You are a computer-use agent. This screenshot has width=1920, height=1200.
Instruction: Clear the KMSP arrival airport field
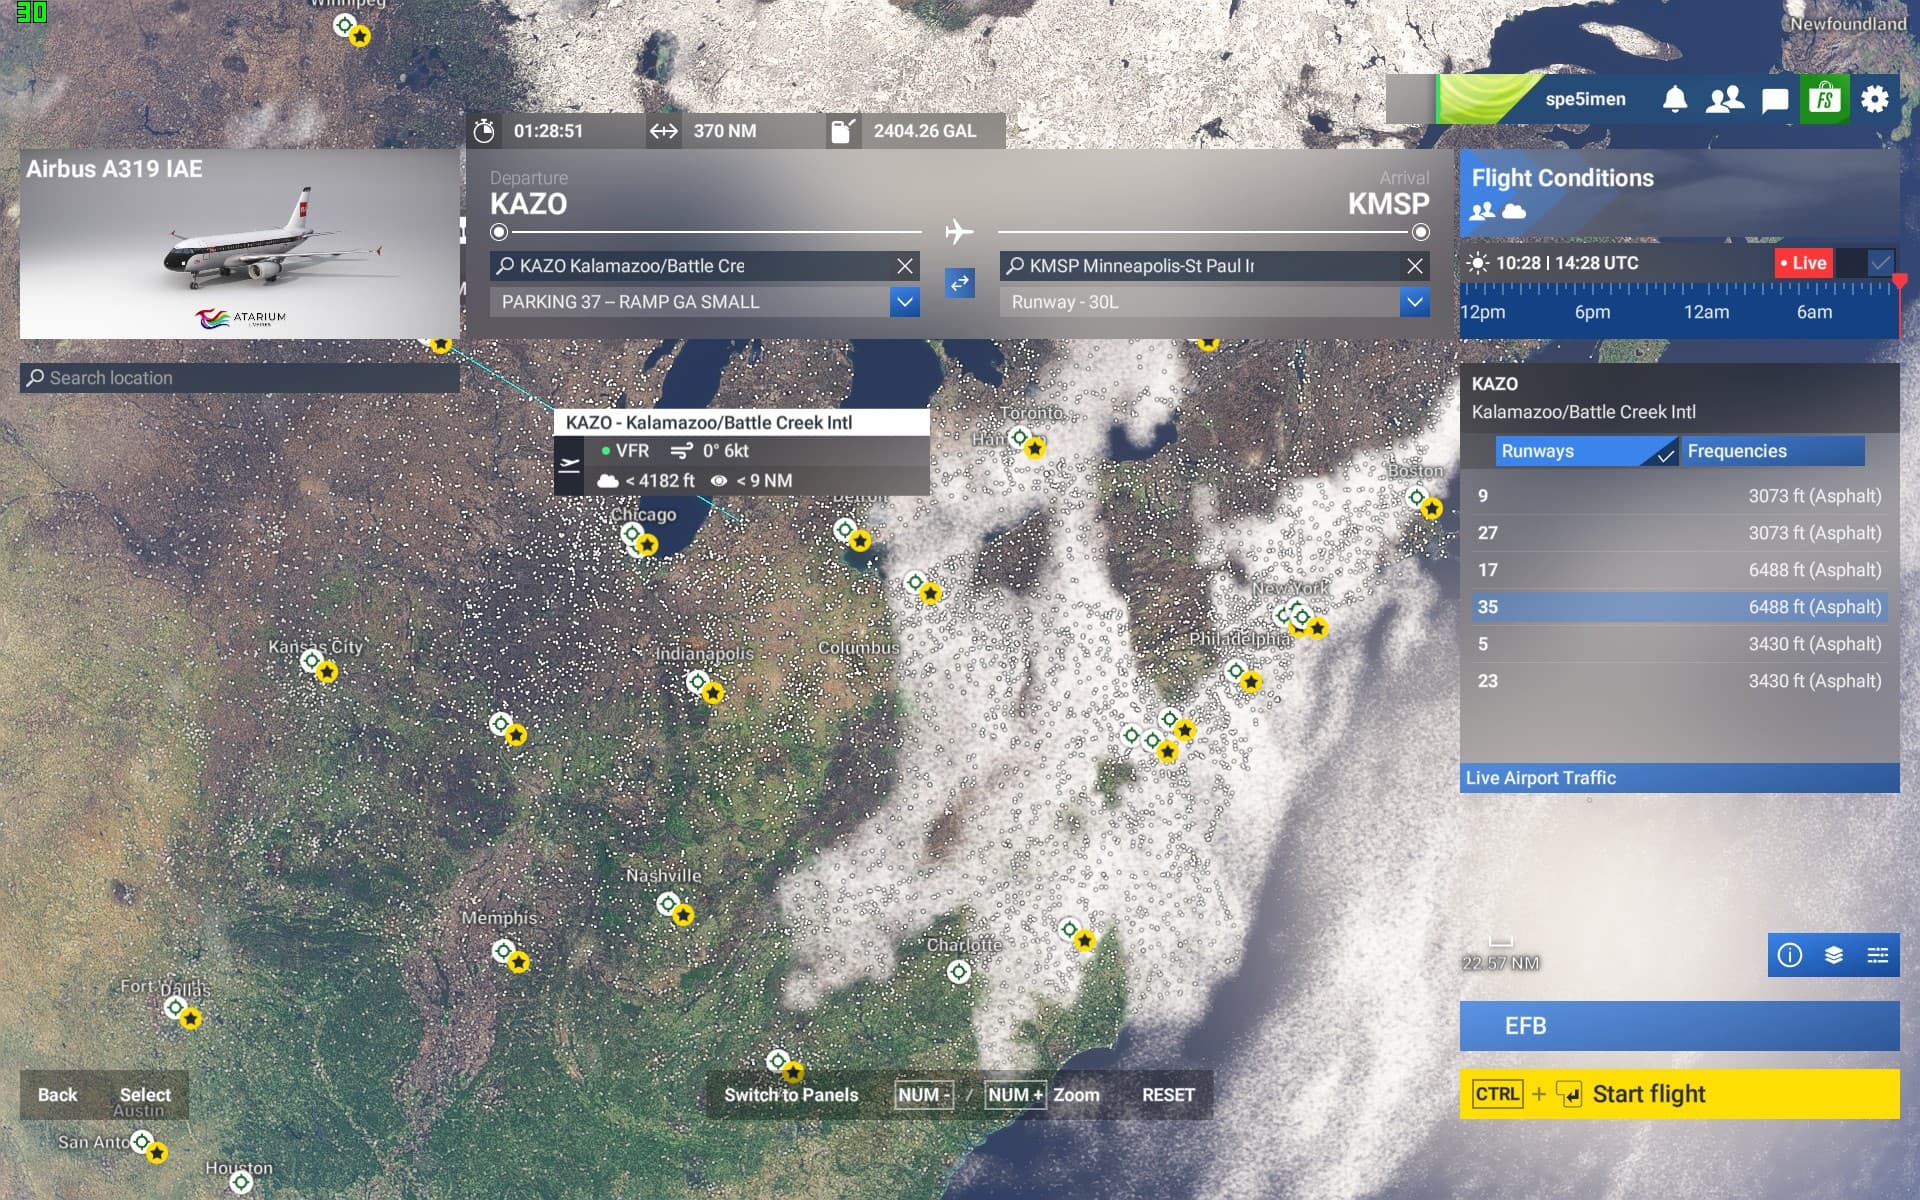pyautogui.click(x=1415, y=266)
